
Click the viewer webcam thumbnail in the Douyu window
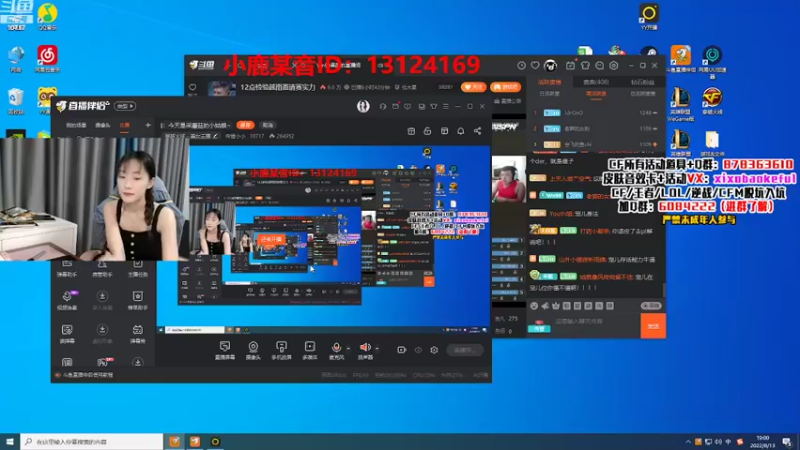[509, 180]
